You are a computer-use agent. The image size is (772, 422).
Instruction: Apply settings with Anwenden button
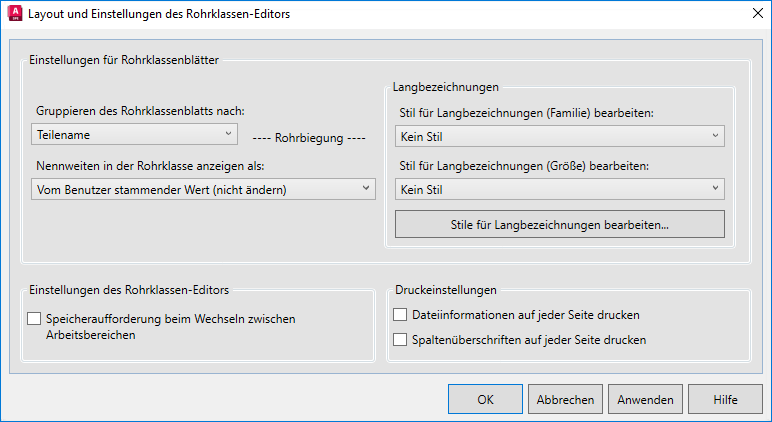[x=645, y=399]
